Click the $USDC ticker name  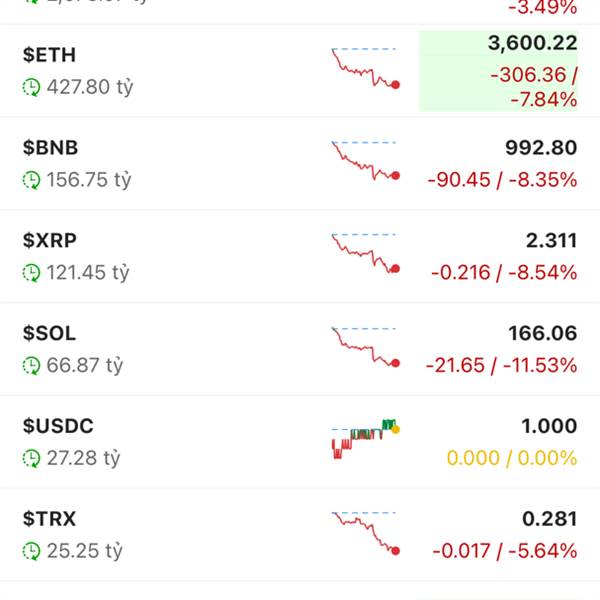(58, 426)
